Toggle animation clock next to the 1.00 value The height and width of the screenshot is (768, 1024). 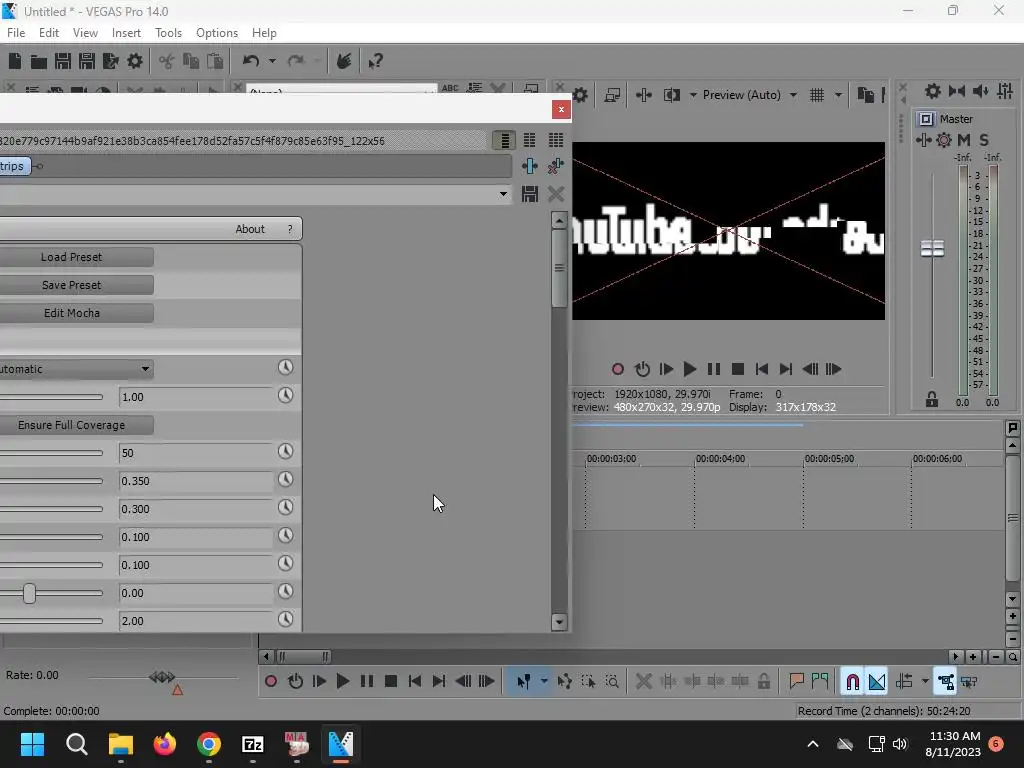285,395
